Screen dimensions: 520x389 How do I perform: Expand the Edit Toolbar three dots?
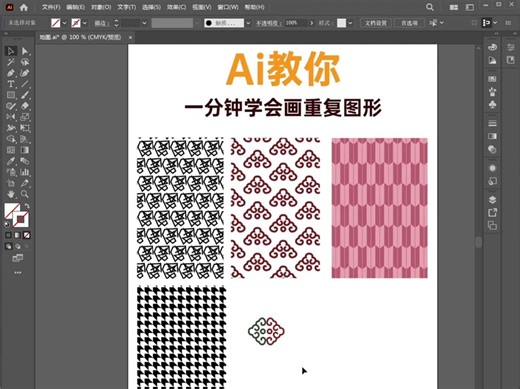pos(18,273)
